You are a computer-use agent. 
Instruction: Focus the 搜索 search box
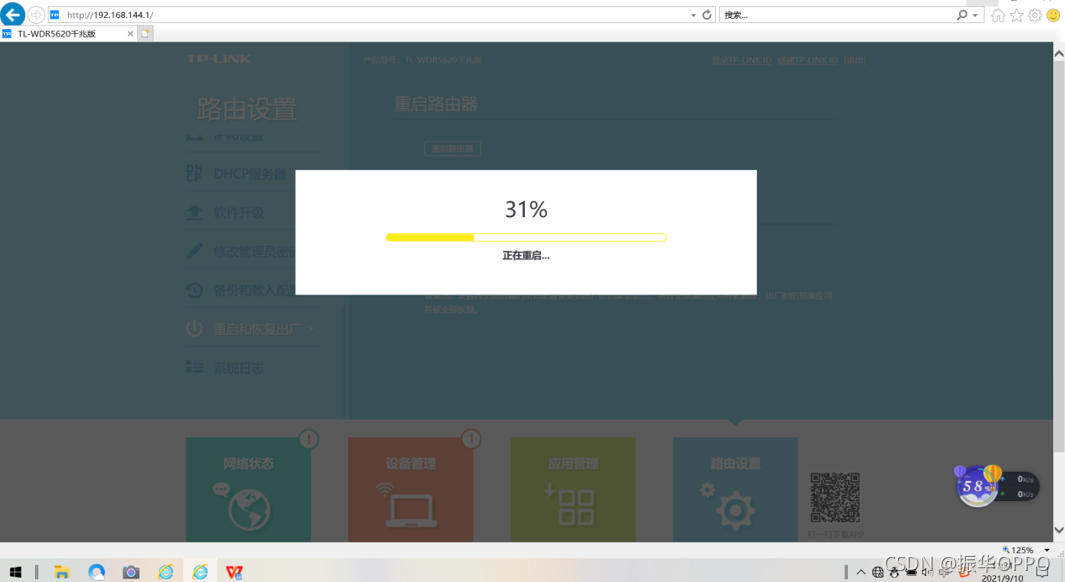click(x=835, y=15)
